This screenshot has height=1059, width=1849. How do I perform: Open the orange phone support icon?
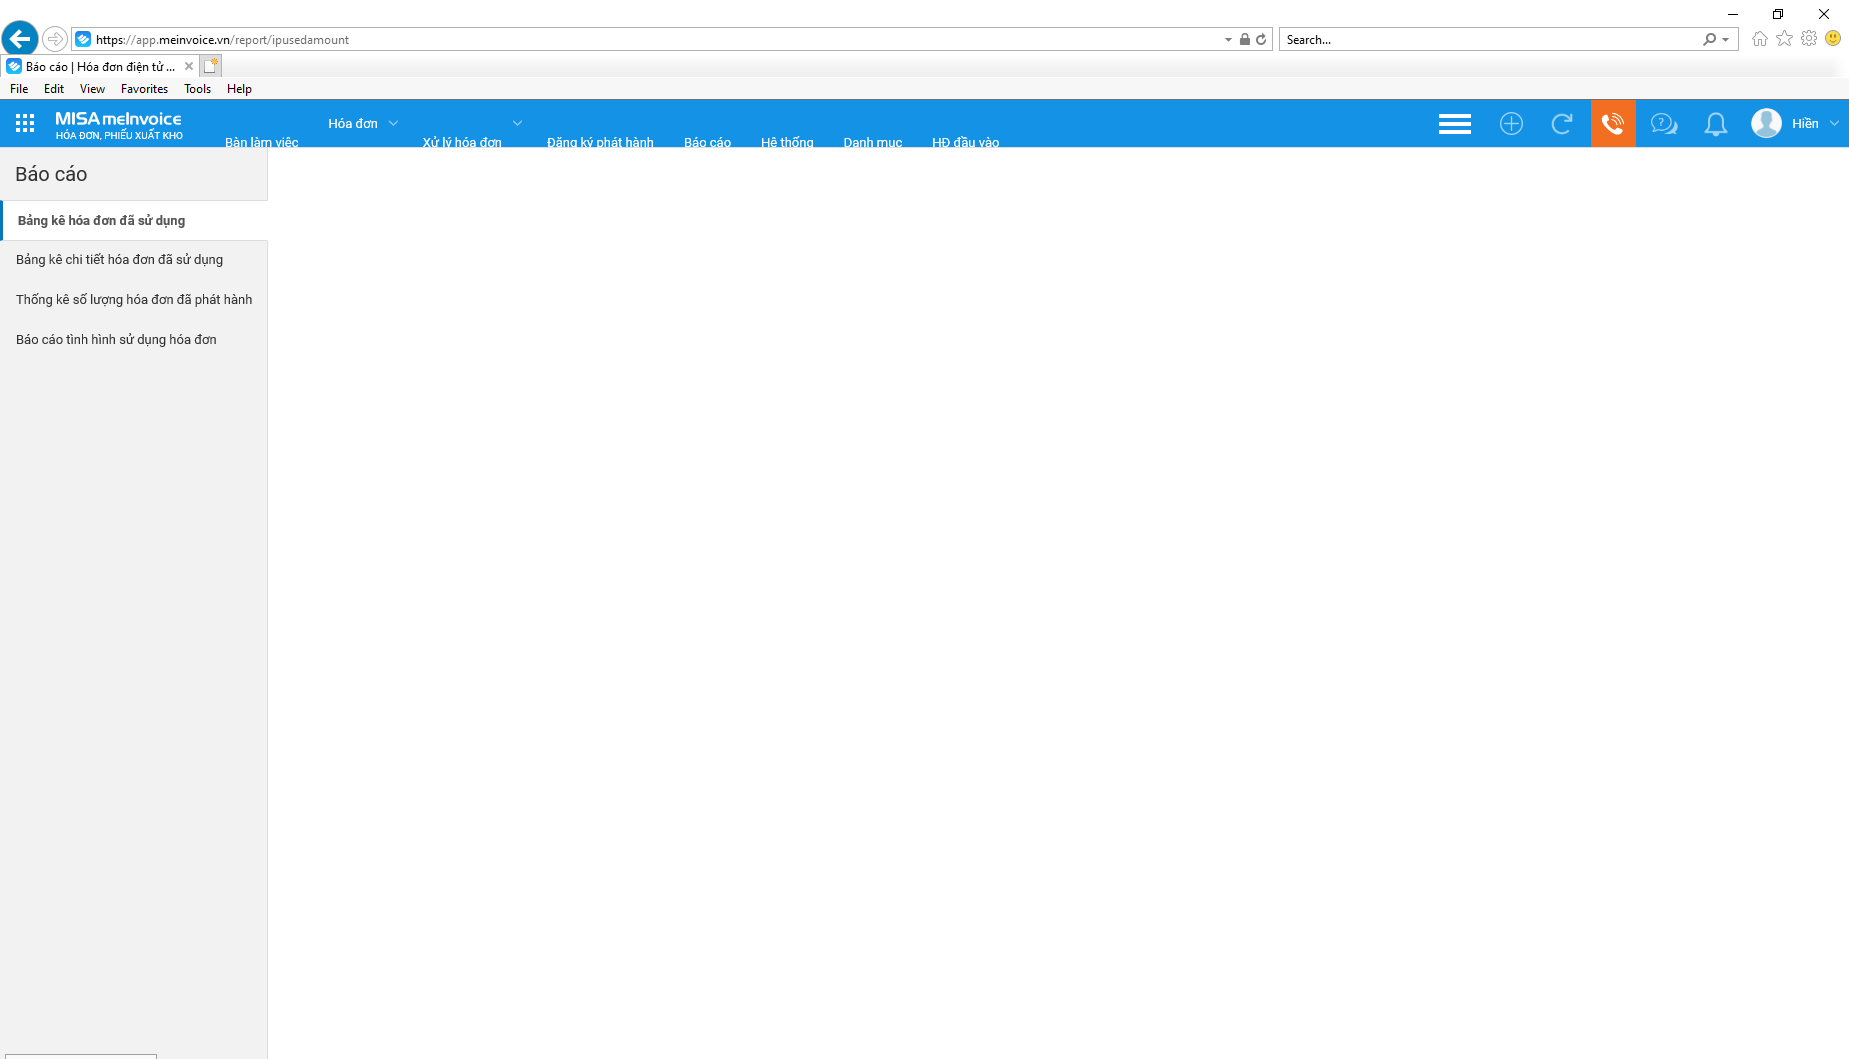(x=1613, y=124)
